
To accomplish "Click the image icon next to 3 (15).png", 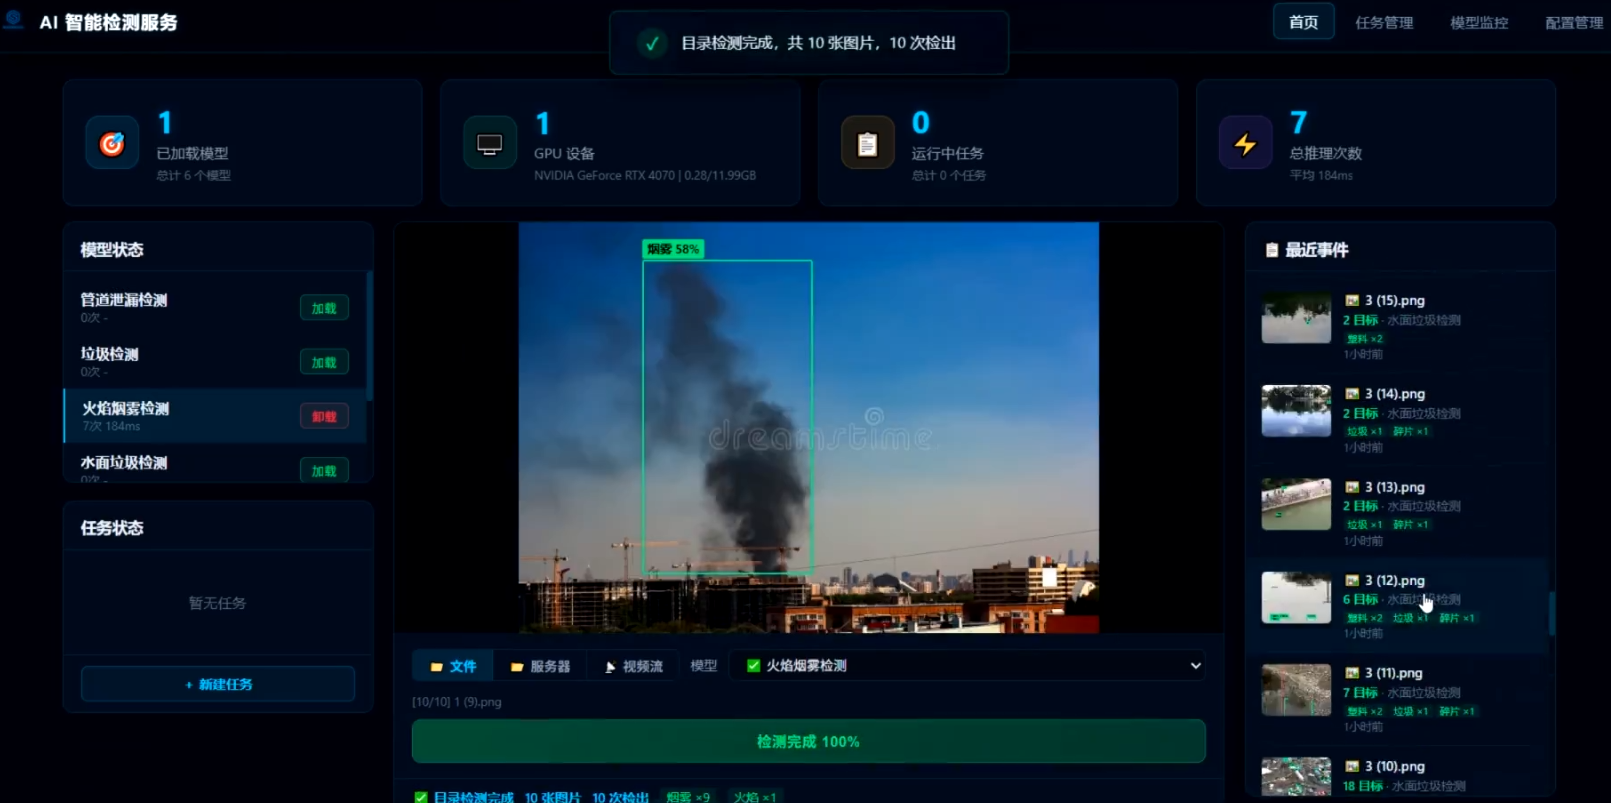I will pos(1352,300).
